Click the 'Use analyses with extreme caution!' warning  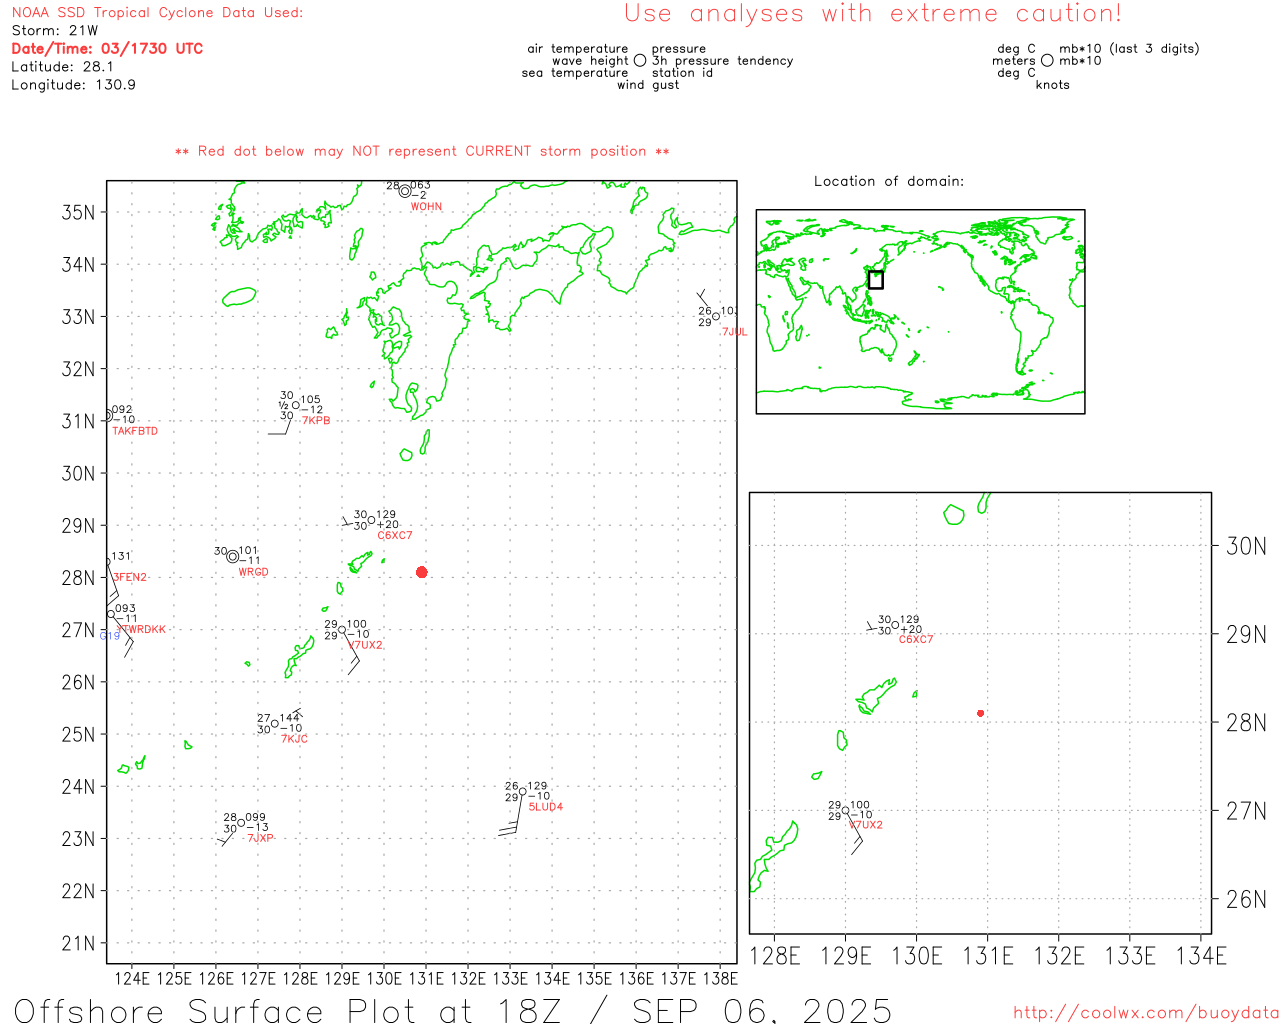pos(873,13)
